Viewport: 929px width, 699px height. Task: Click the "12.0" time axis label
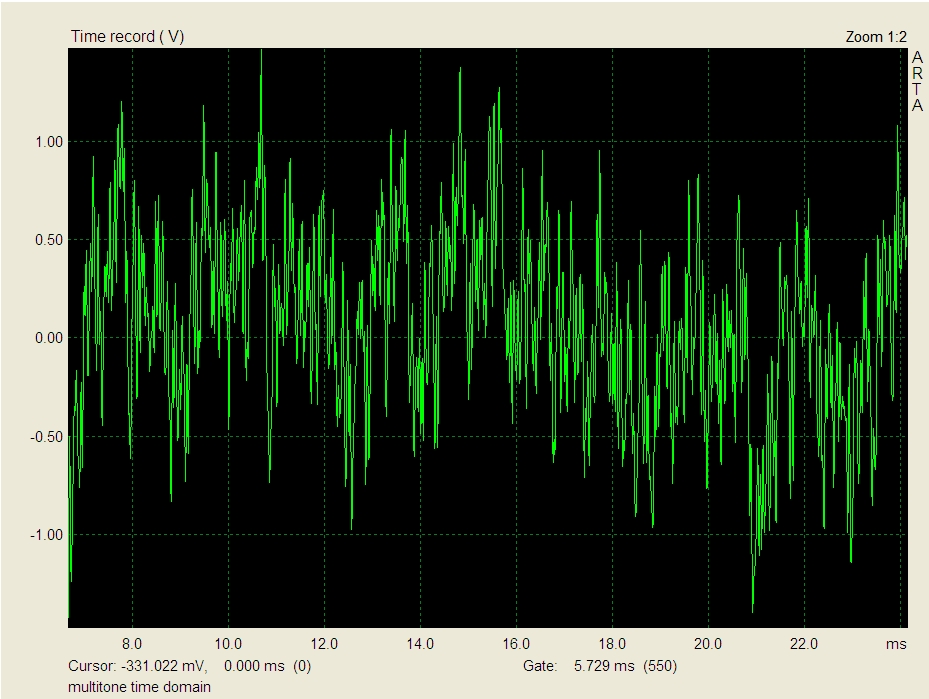pos(324,644)
